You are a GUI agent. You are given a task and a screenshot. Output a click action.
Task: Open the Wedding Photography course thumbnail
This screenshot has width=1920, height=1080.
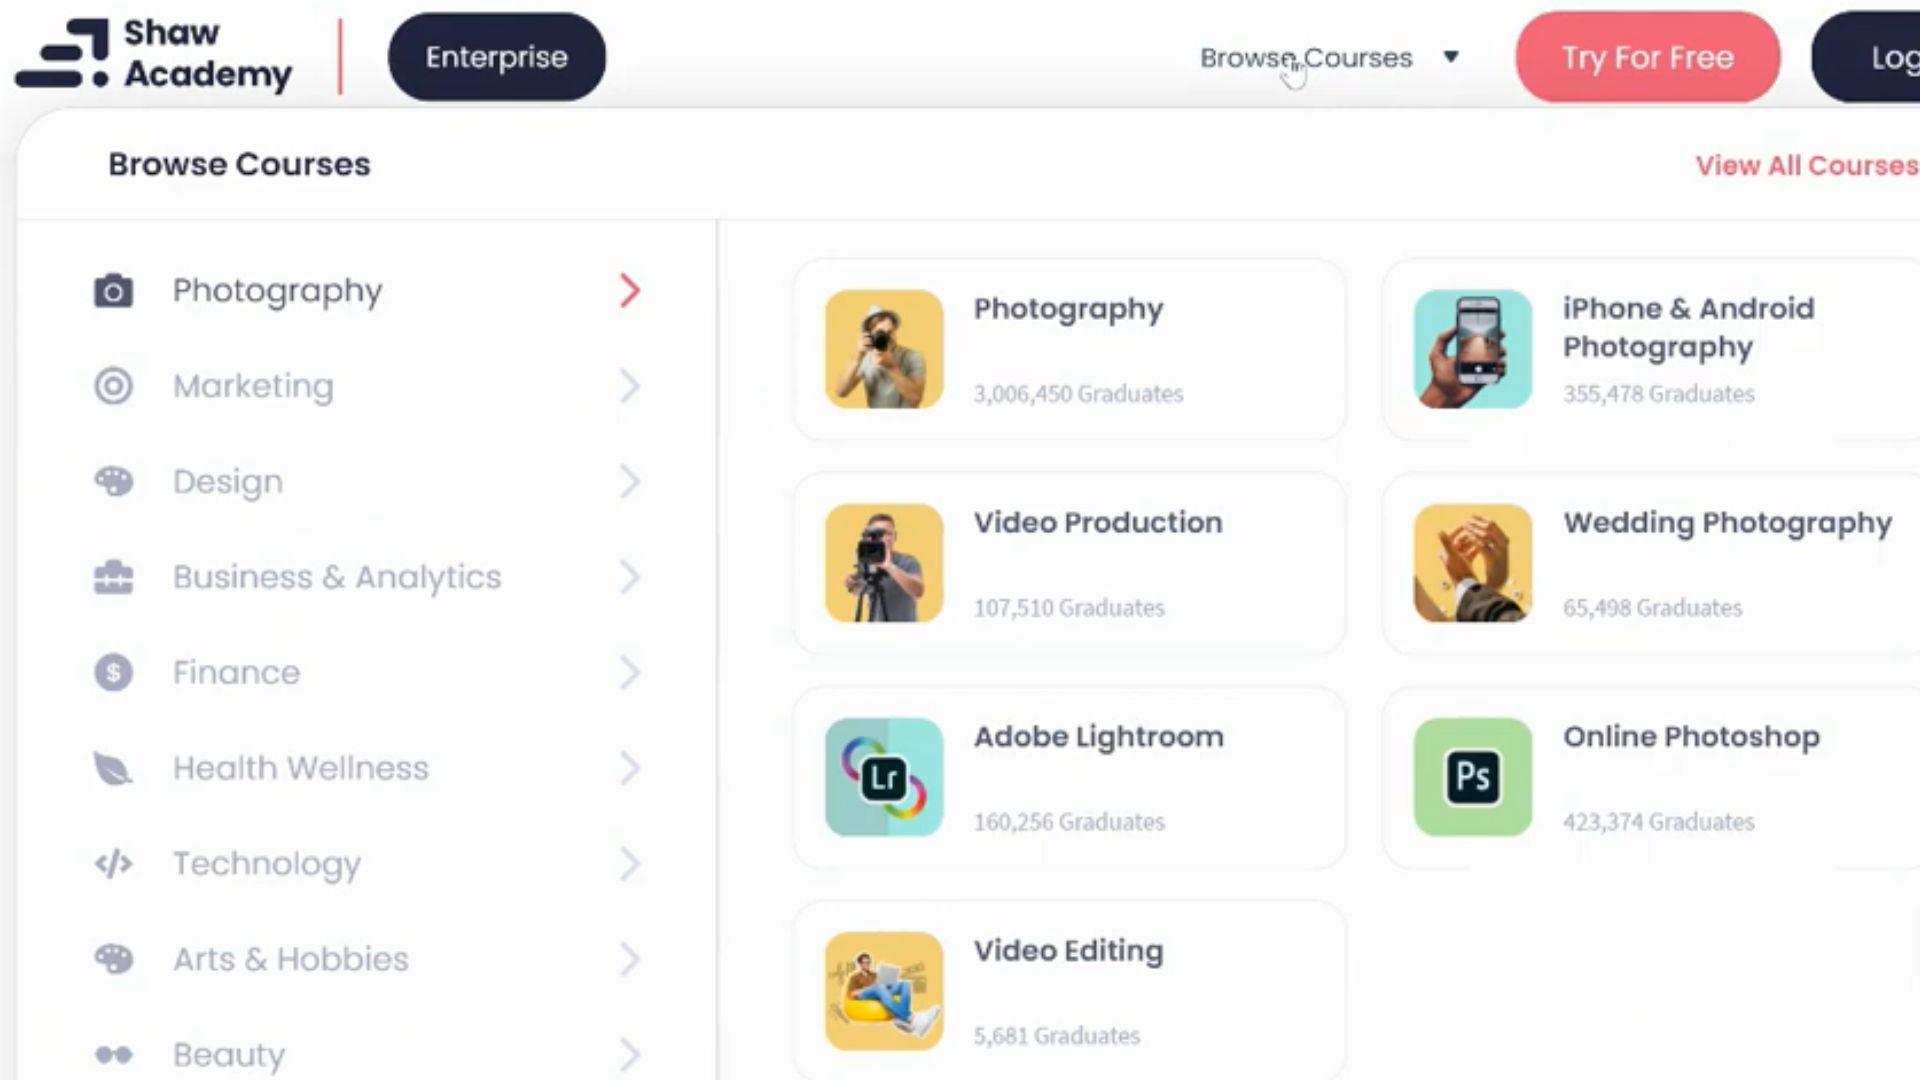pos(1472,563)
